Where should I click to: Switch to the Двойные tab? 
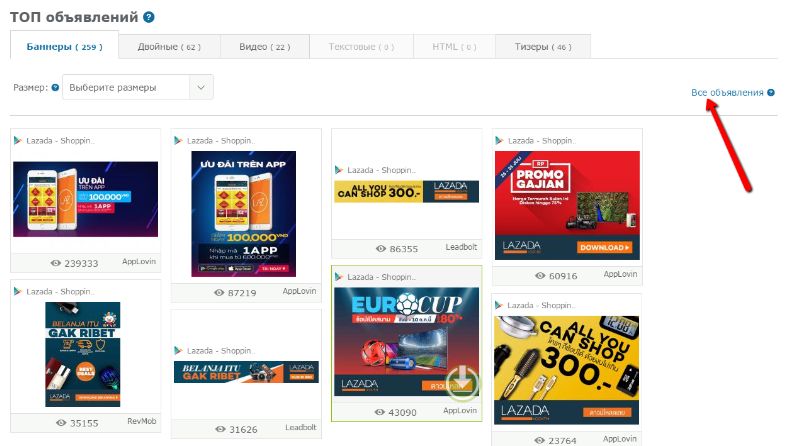tap(169, 47)
